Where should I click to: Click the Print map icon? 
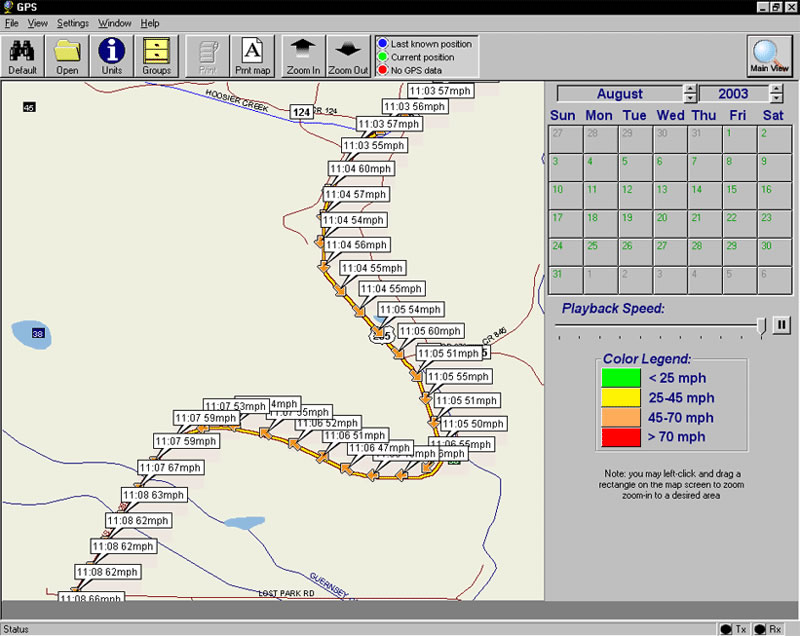coord(253,56)
